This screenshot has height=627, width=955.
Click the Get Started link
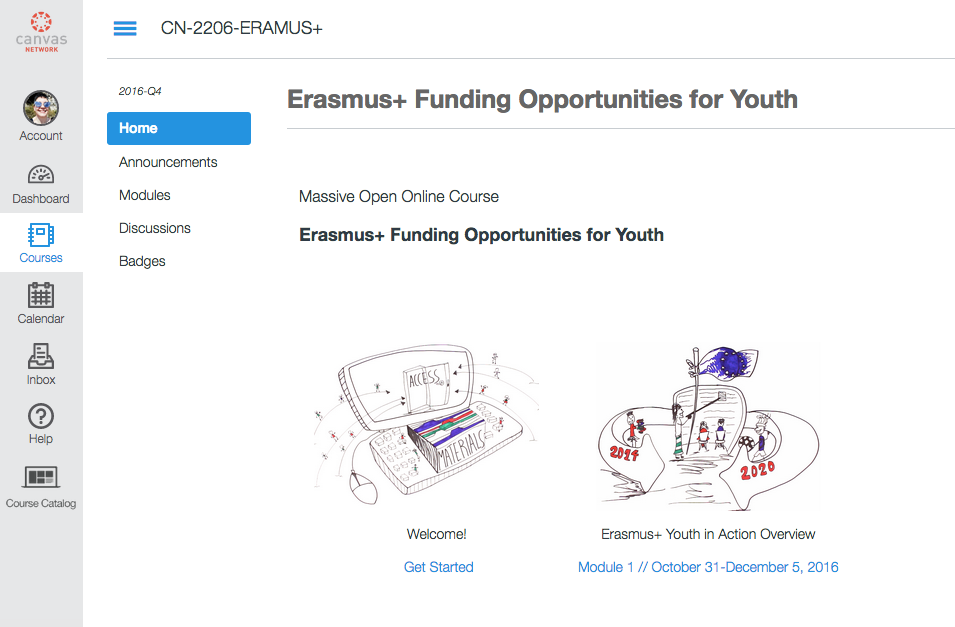coord(438,567)
